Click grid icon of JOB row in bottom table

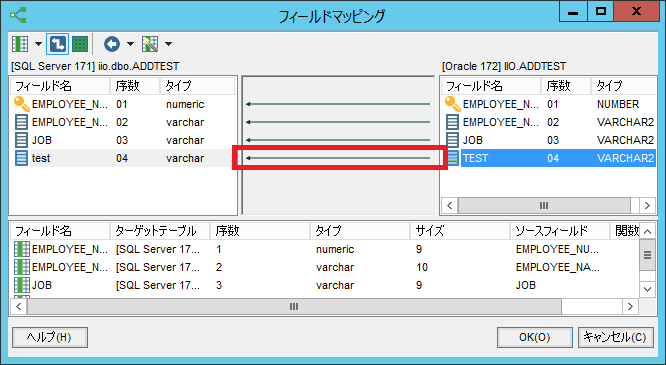(x=22, y=285)
